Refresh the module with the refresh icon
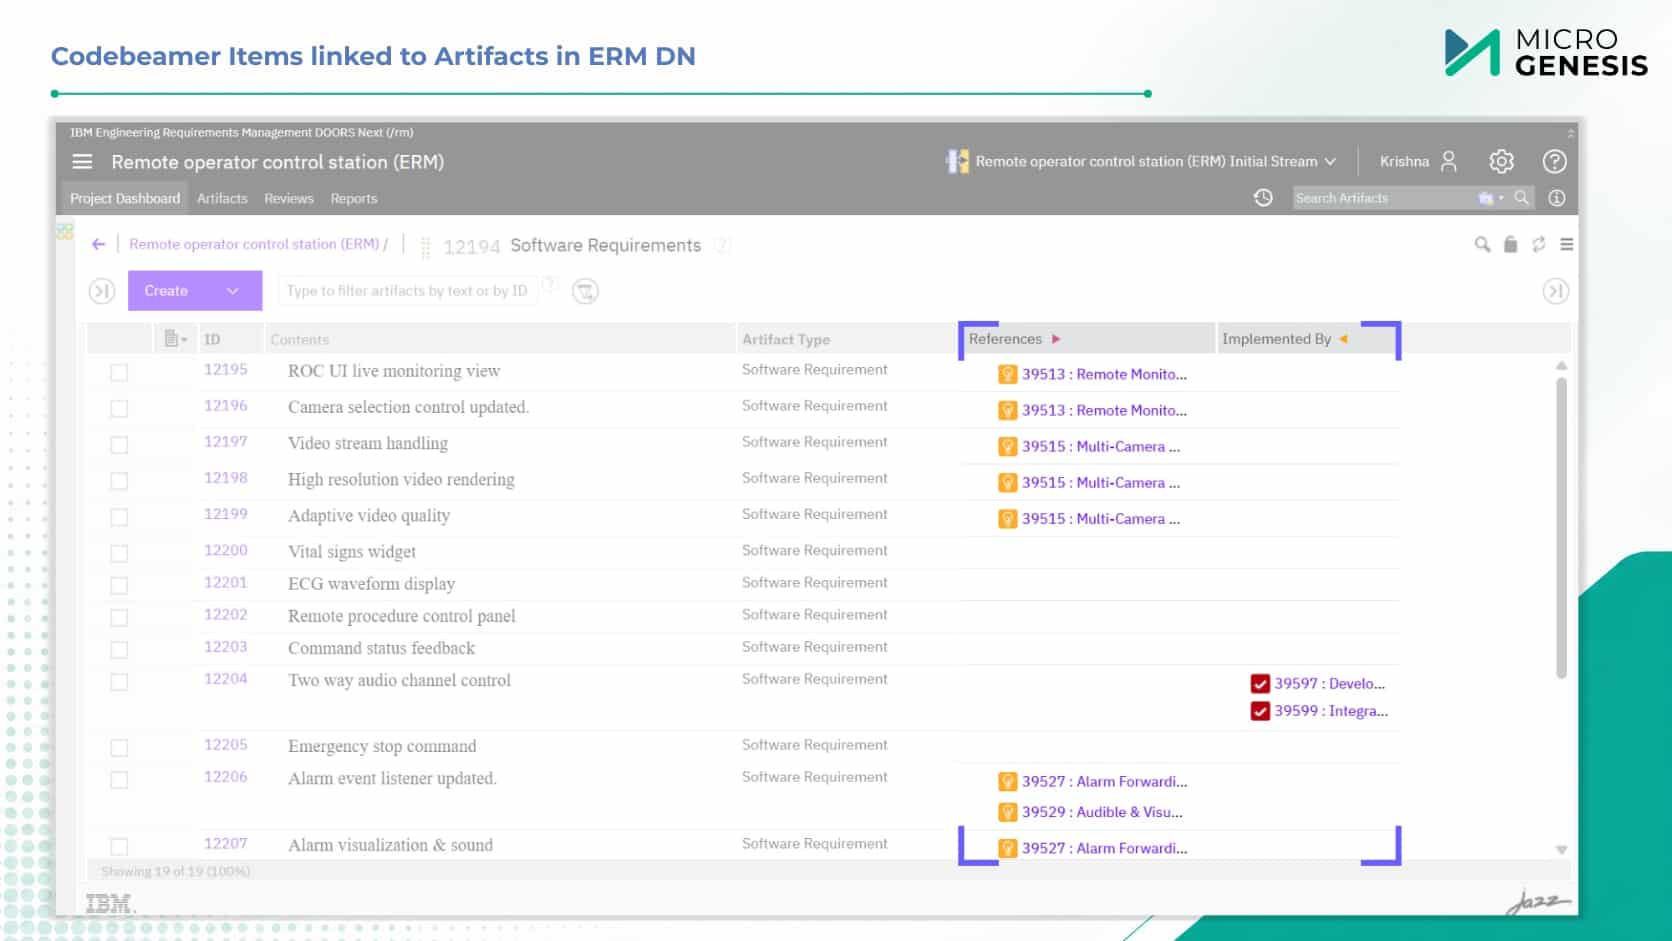Image resolution: width=1672 pixels, height=941 pixels. [1538, 244]
